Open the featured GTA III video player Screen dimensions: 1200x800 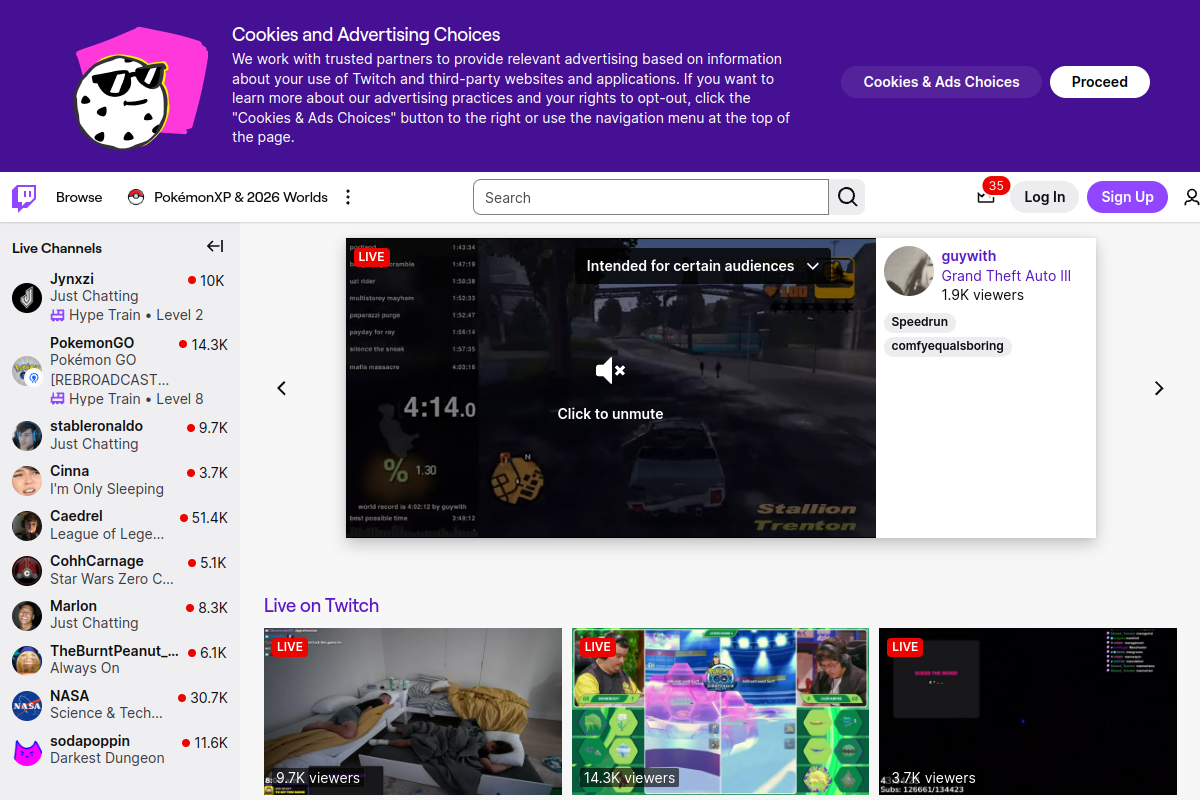(x=611, y=388)
